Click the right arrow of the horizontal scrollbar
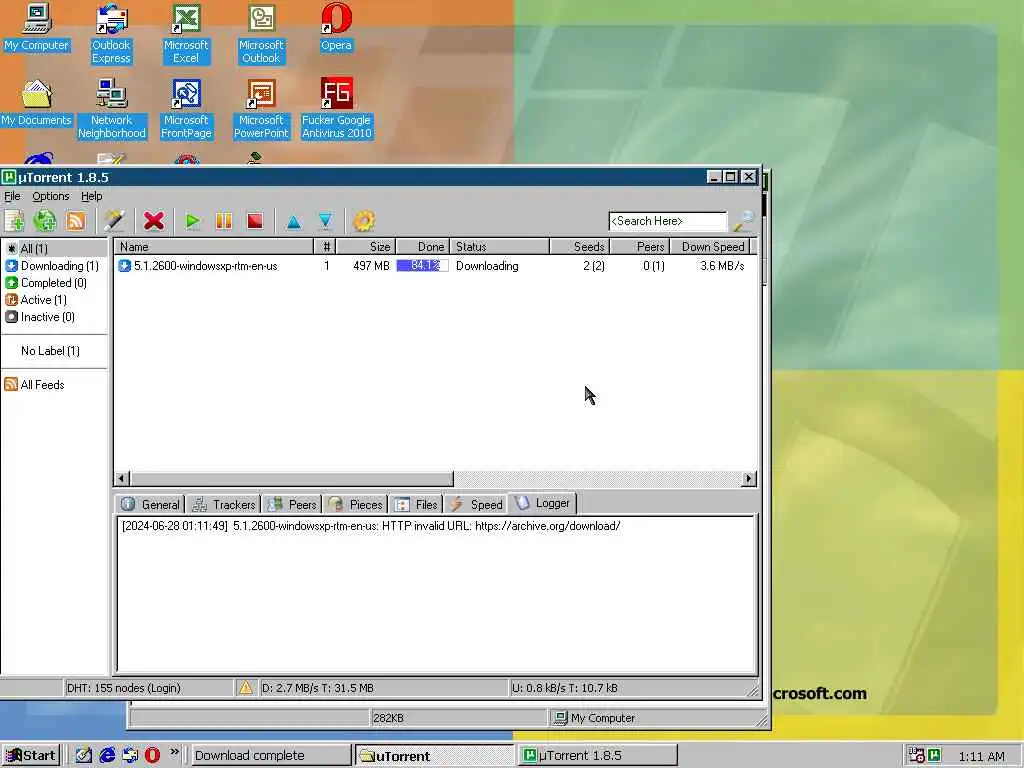The image size is (1024, 768). (748, 479)
